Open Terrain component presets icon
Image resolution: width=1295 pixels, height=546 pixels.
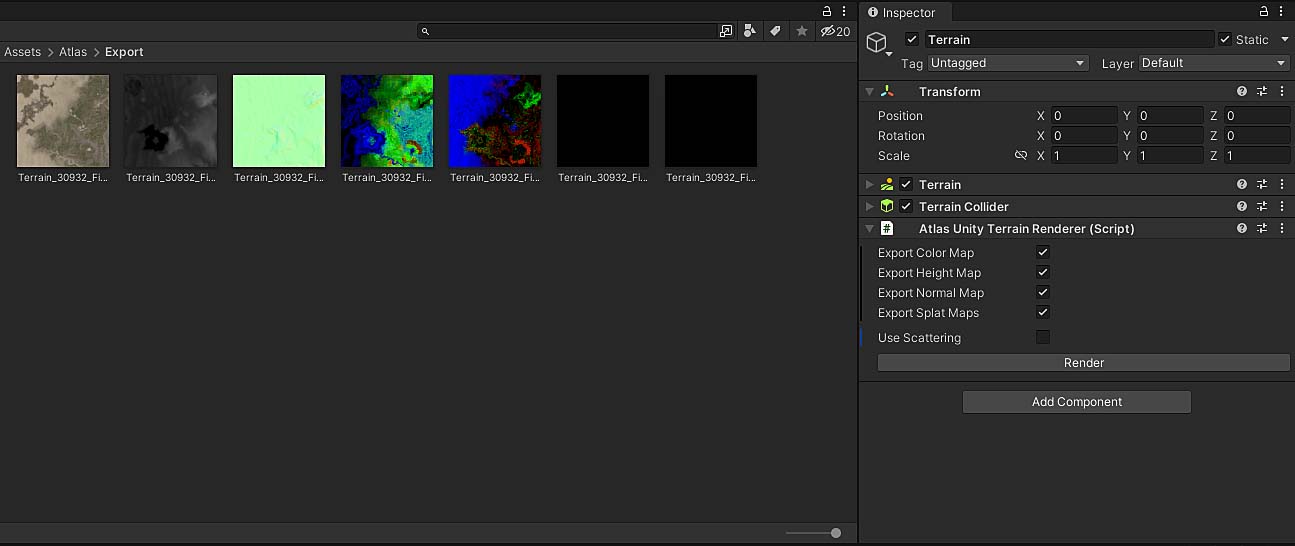(1262, 185)
